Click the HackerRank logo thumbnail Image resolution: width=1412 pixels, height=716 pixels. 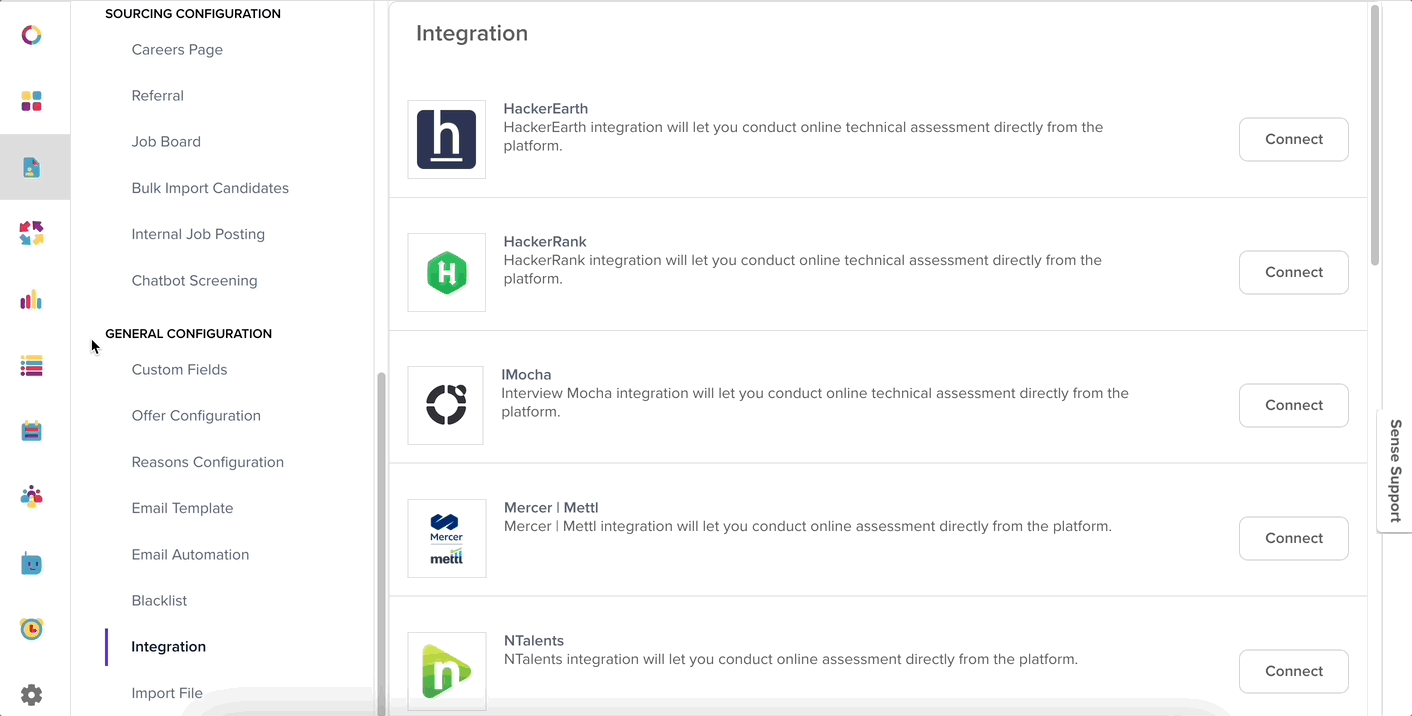pos(446,272)
